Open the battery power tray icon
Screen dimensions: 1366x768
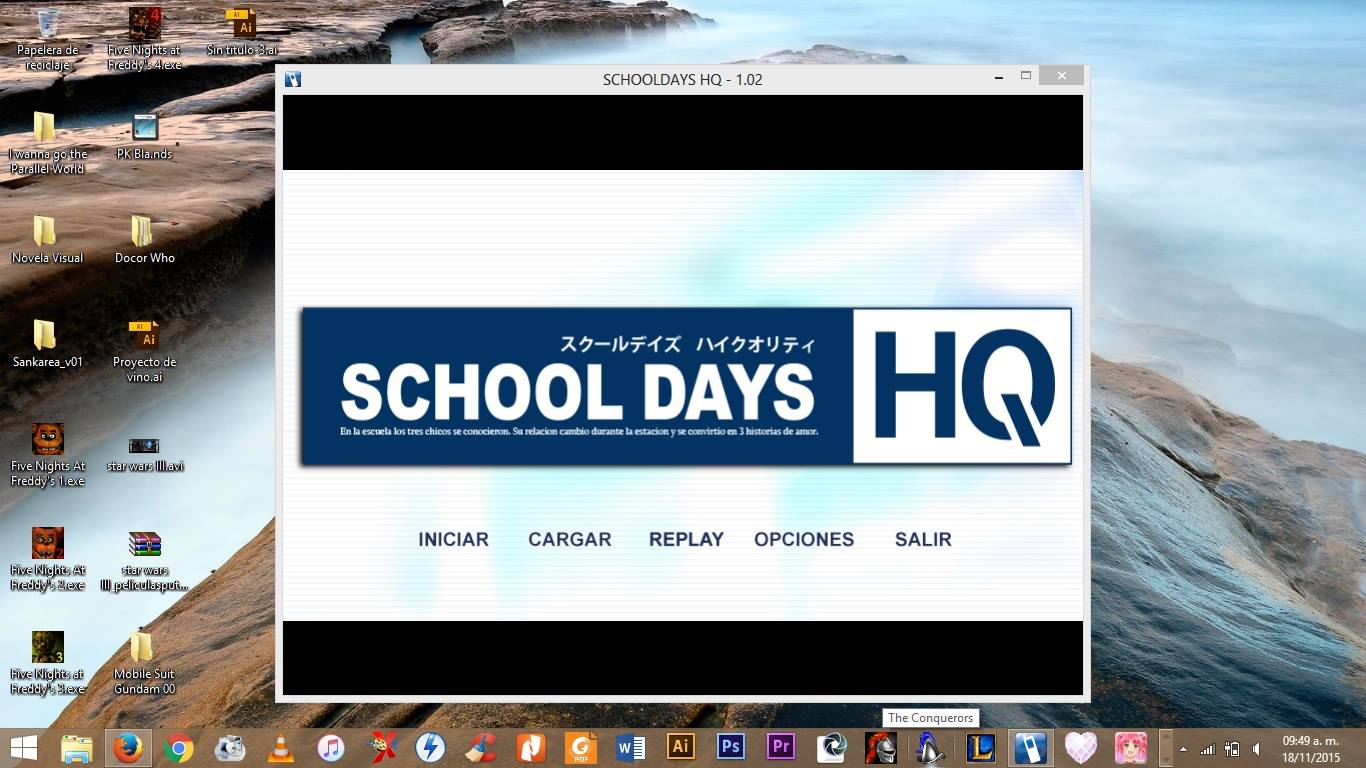click(x=1232, y=749)
